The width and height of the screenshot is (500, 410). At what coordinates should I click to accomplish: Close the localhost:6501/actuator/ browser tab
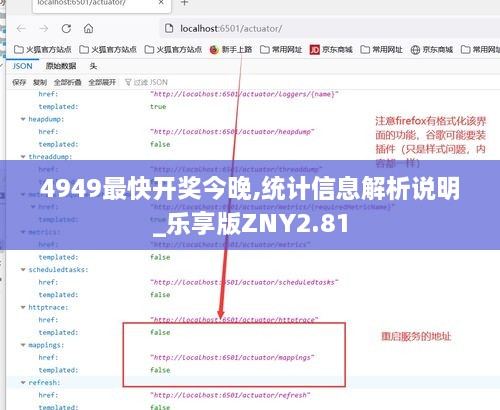(161, 3)
